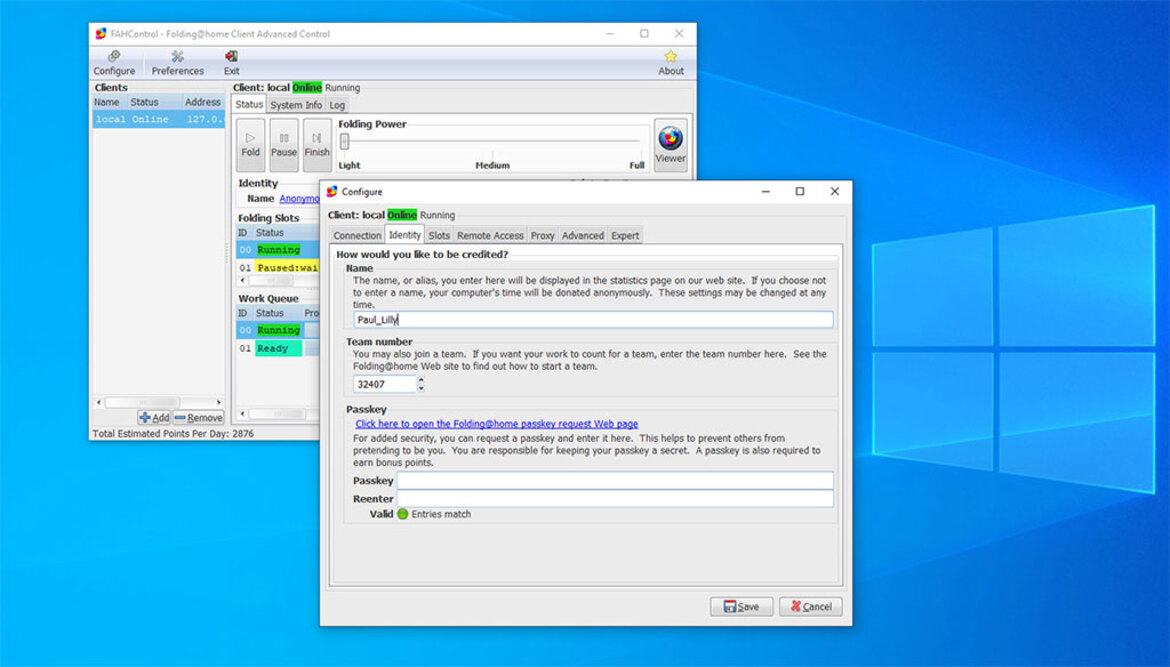Click the Passkey input field

pos(615,480)
